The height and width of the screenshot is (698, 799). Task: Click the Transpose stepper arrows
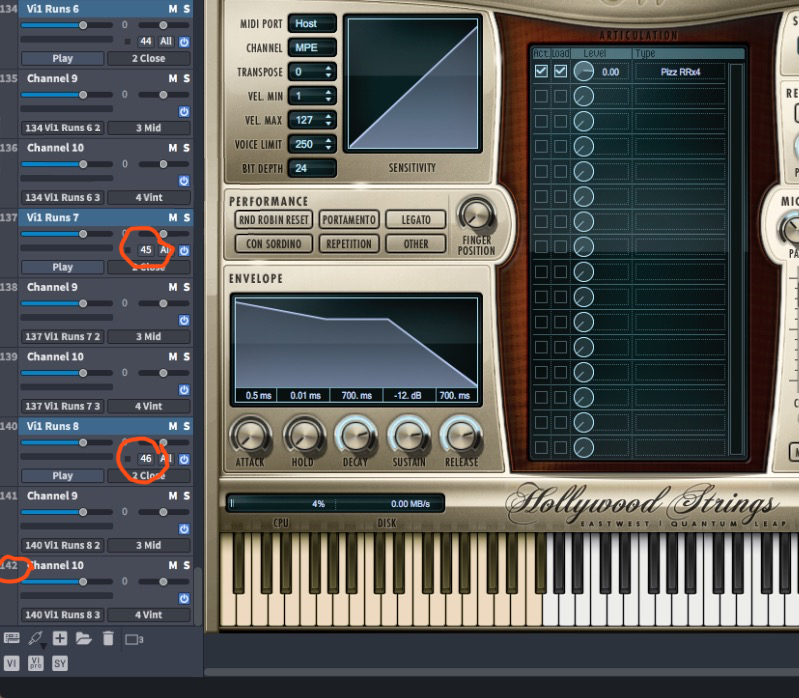coord(328,72)
